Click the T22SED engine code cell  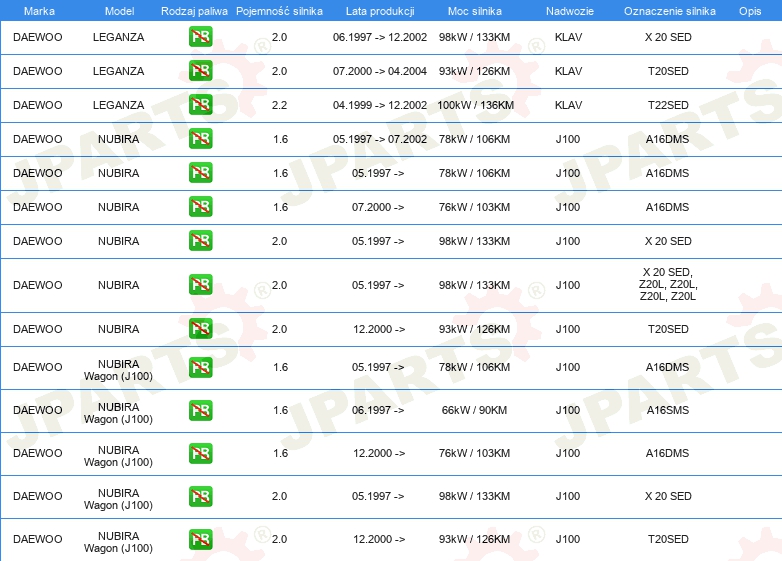(667, 105)
